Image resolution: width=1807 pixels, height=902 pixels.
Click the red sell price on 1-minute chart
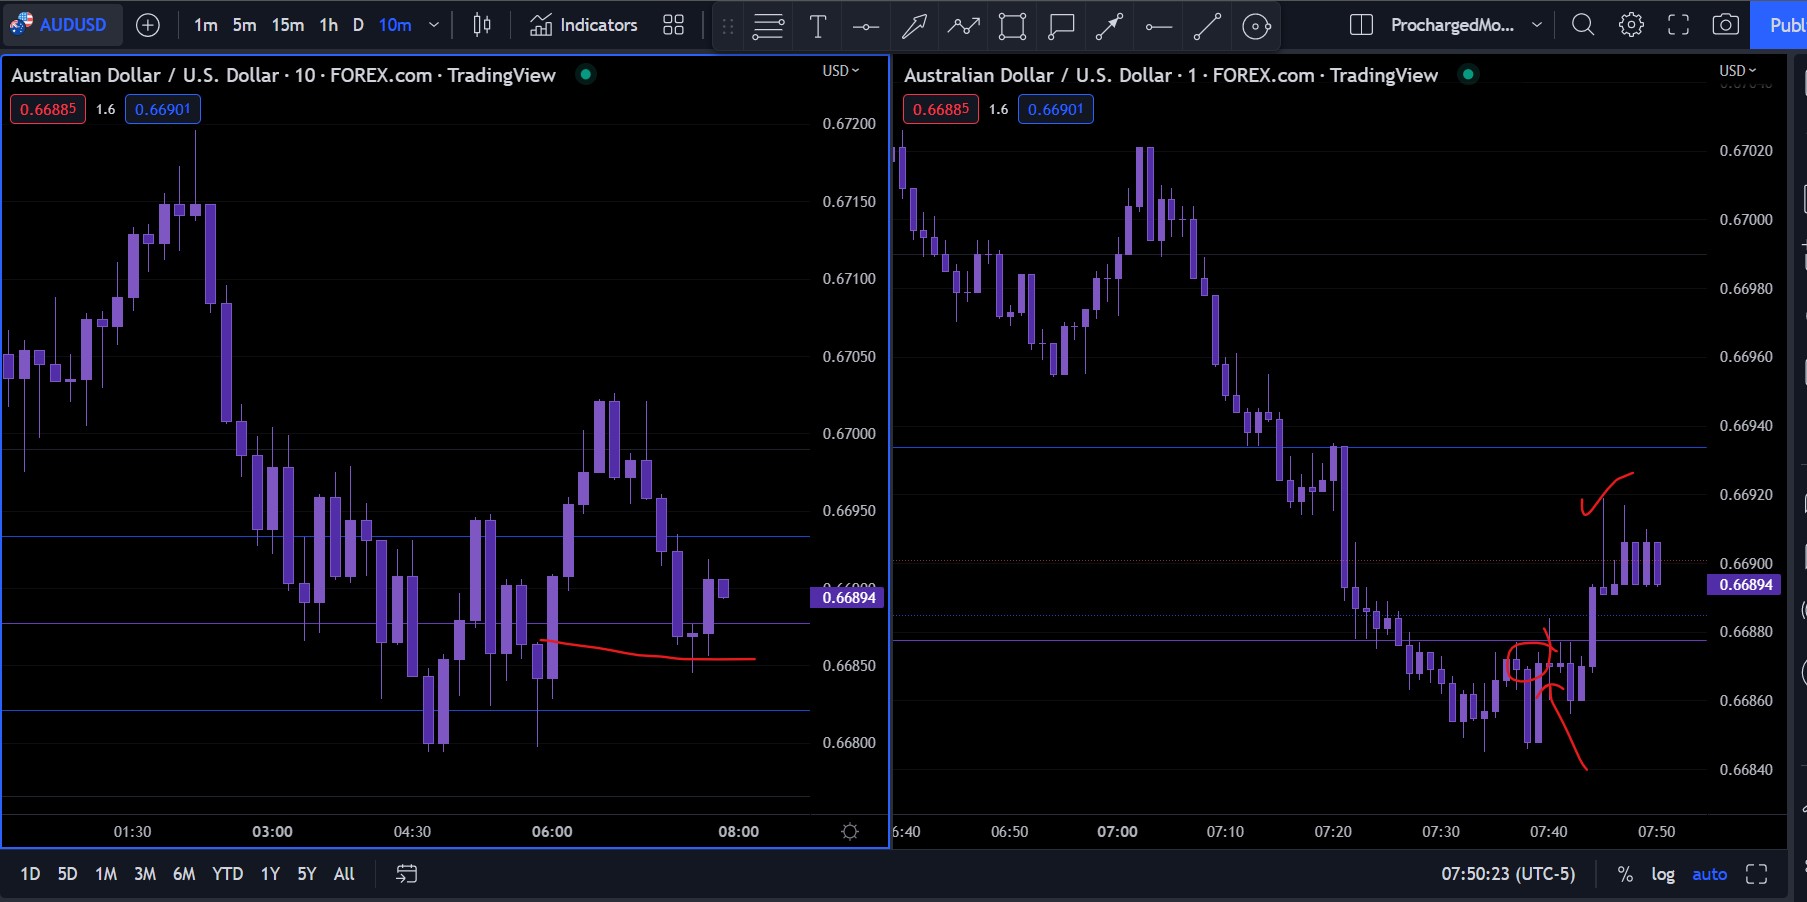click(x=941, y=109)
